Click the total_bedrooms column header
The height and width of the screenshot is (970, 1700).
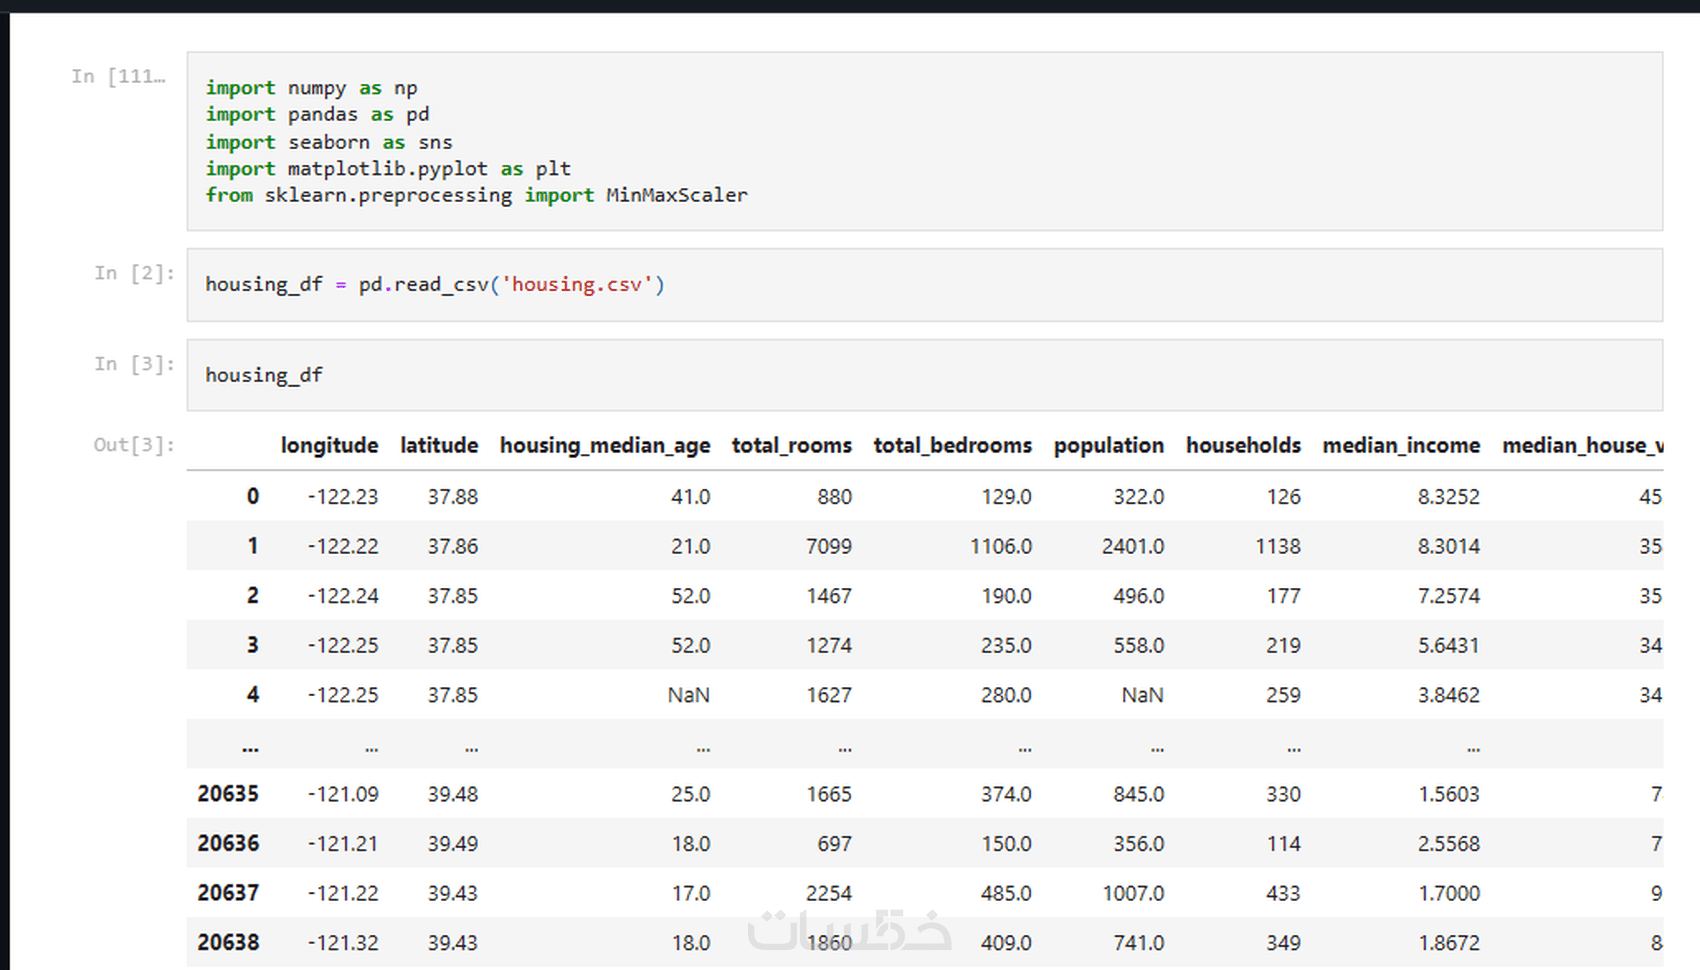click(952, 445)
